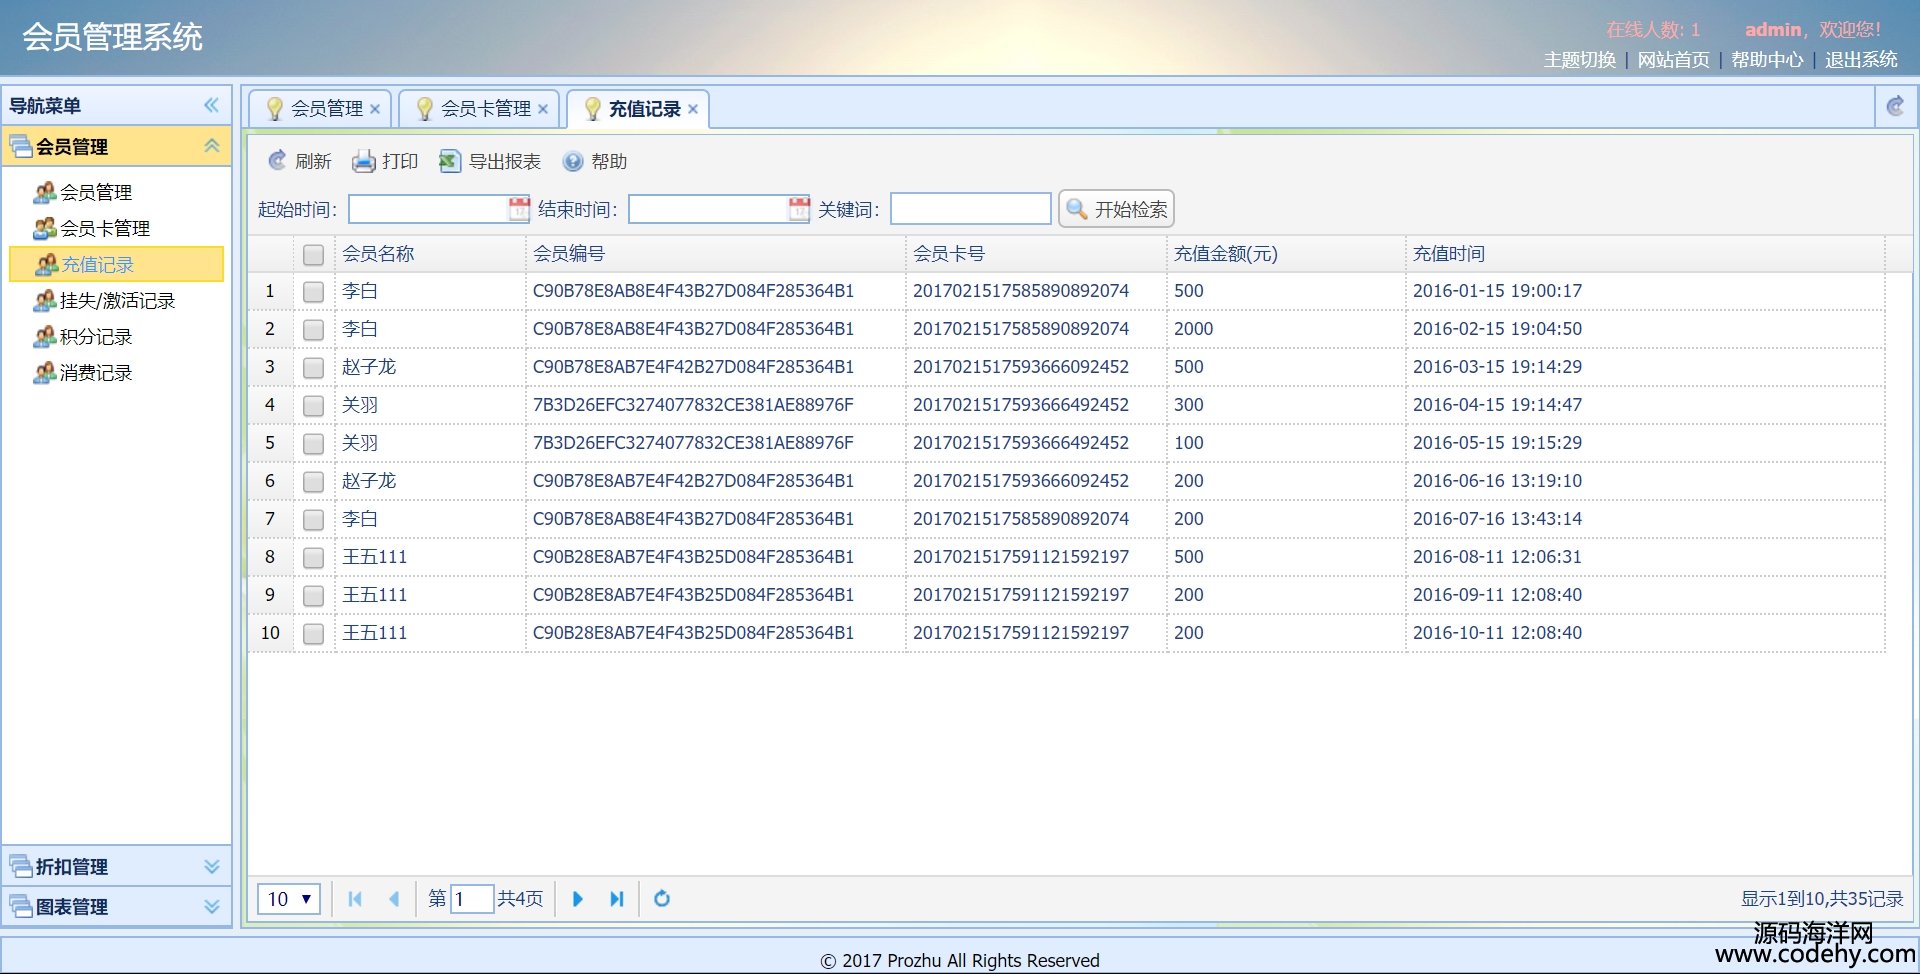Open the page size dropdown showing 10
Viewport: 1920px width, 974px height.
289,899
